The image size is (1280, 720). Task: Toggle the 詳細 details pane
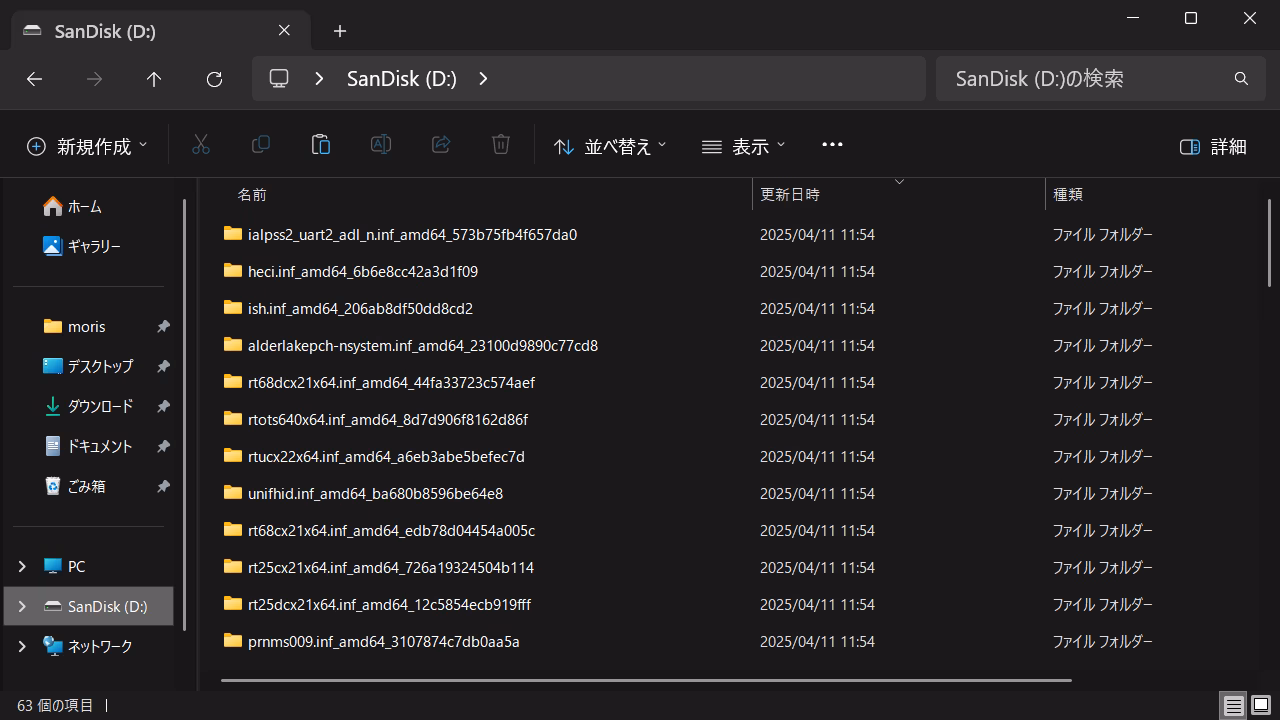(x=1213, y=147)
